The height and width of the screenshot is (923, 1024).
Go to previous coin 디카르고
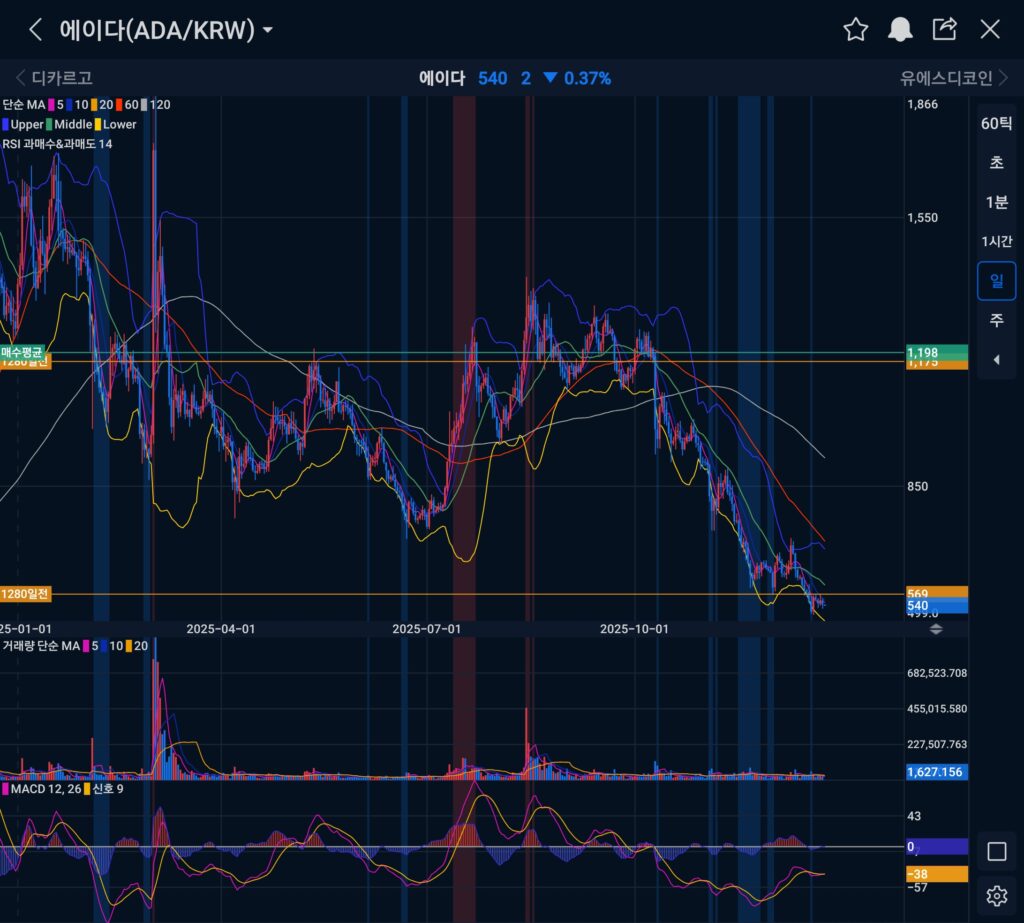[54, 78]
